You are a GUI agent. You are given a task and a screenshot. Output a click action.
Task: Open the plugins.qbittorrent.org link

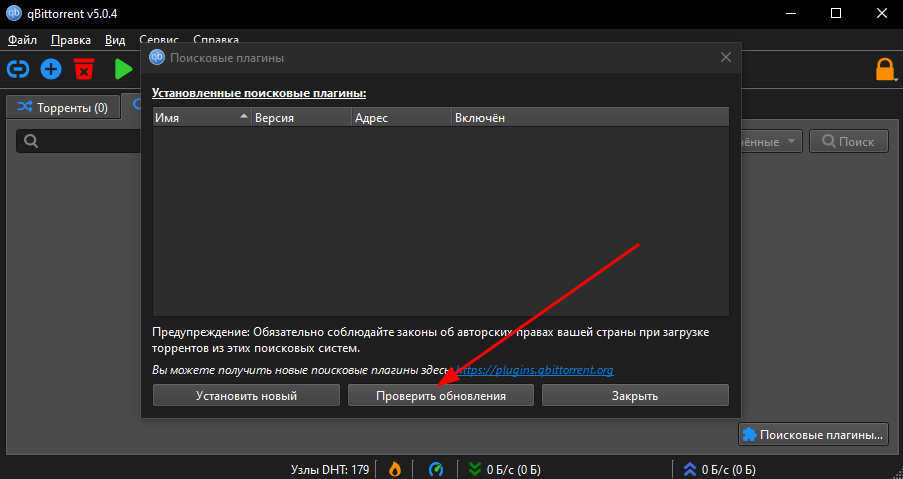(534, 370)
